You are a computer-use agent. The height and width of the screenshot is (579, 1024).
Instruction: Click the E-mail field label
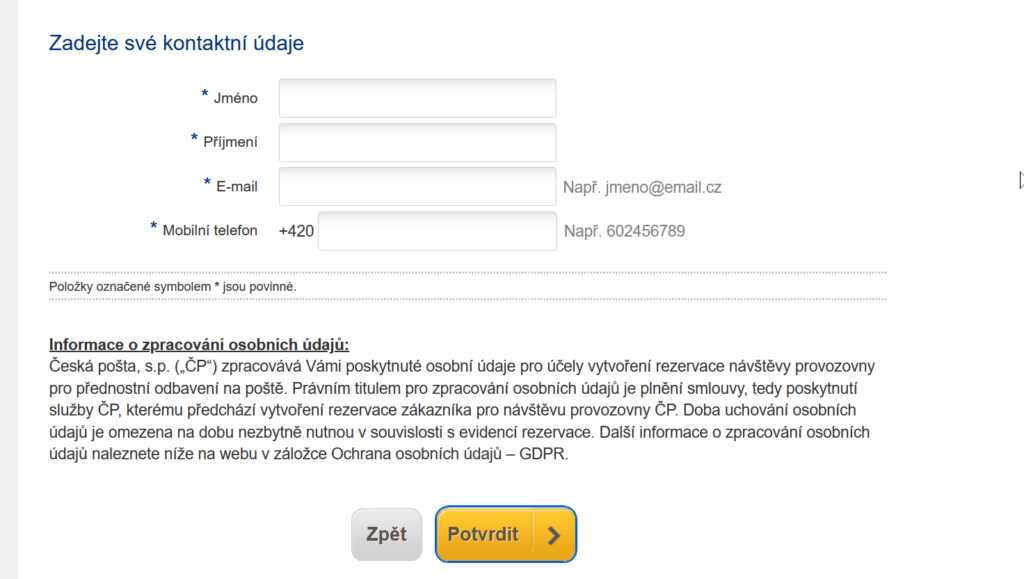coord(237,187)
